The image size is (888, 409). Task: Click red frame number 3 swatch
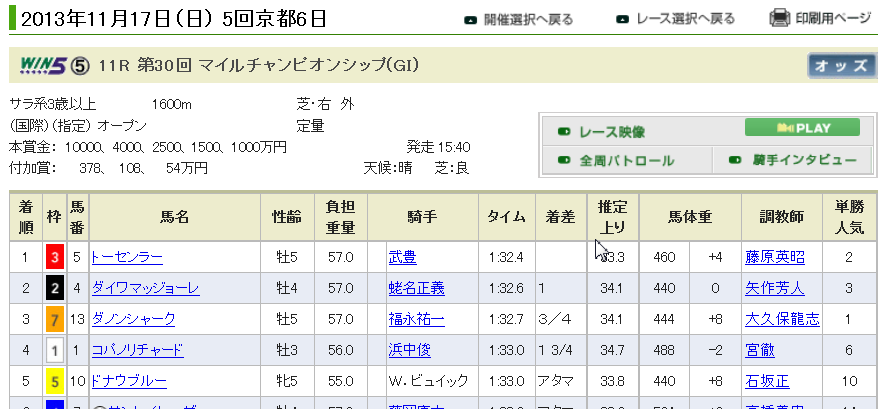(55, 258)
